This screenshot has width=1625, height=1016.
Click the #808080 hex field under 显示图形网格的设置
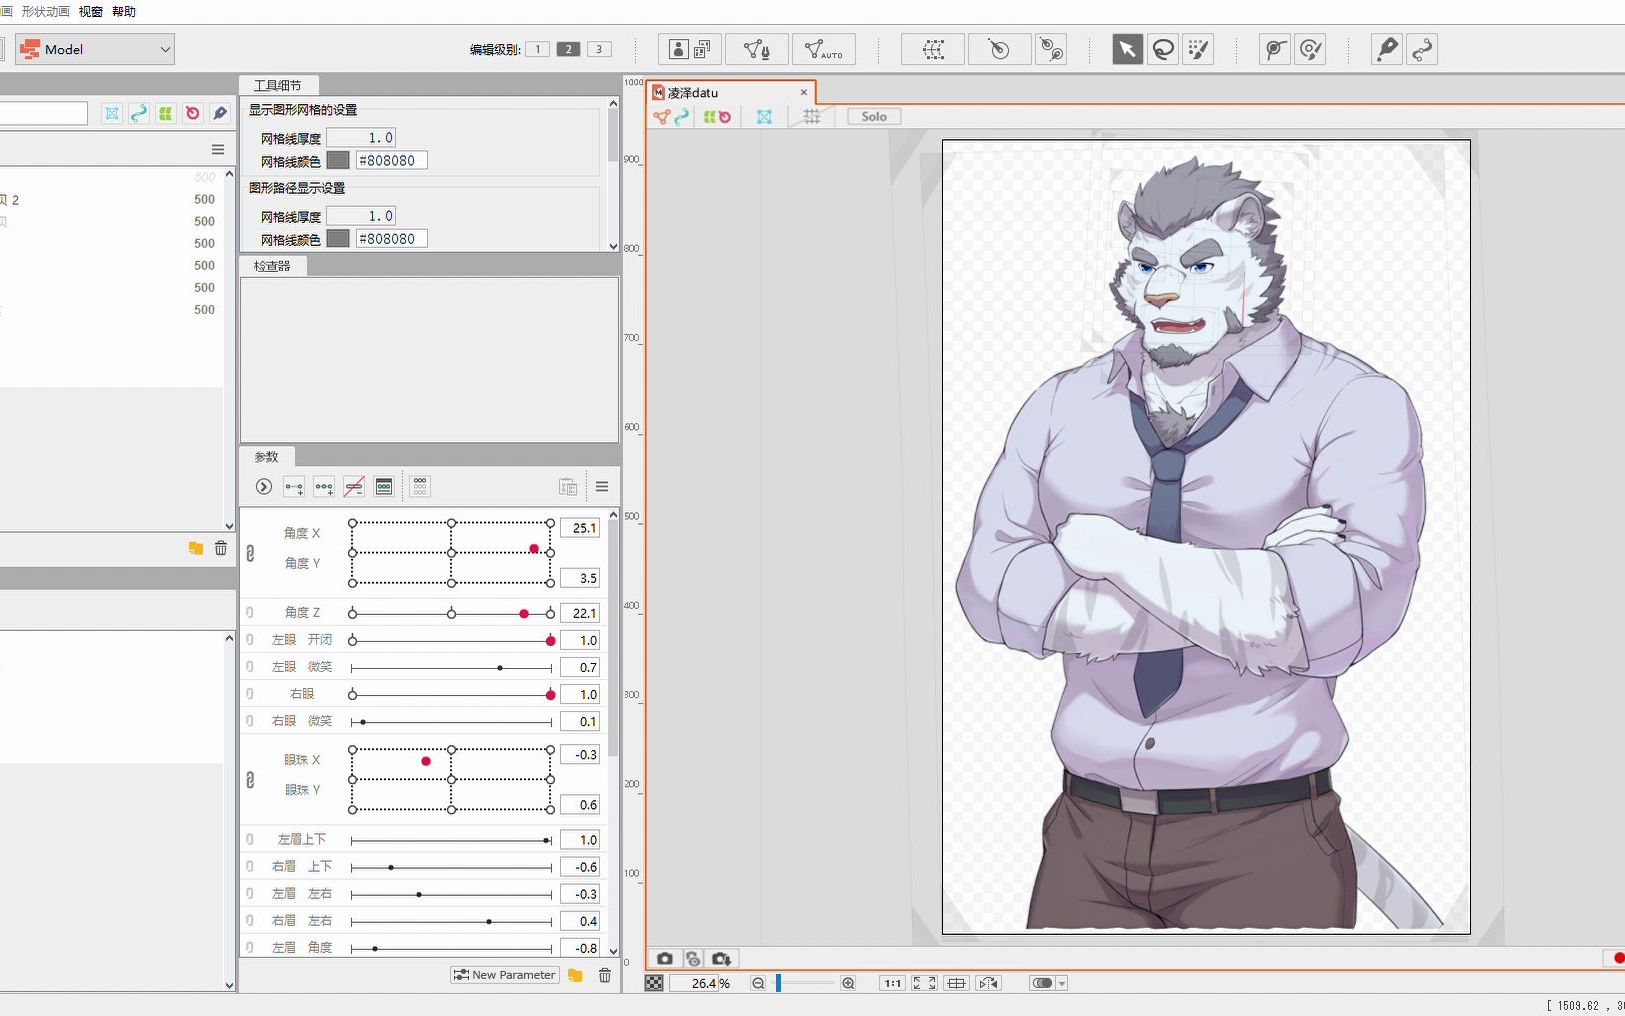[391, 160]
